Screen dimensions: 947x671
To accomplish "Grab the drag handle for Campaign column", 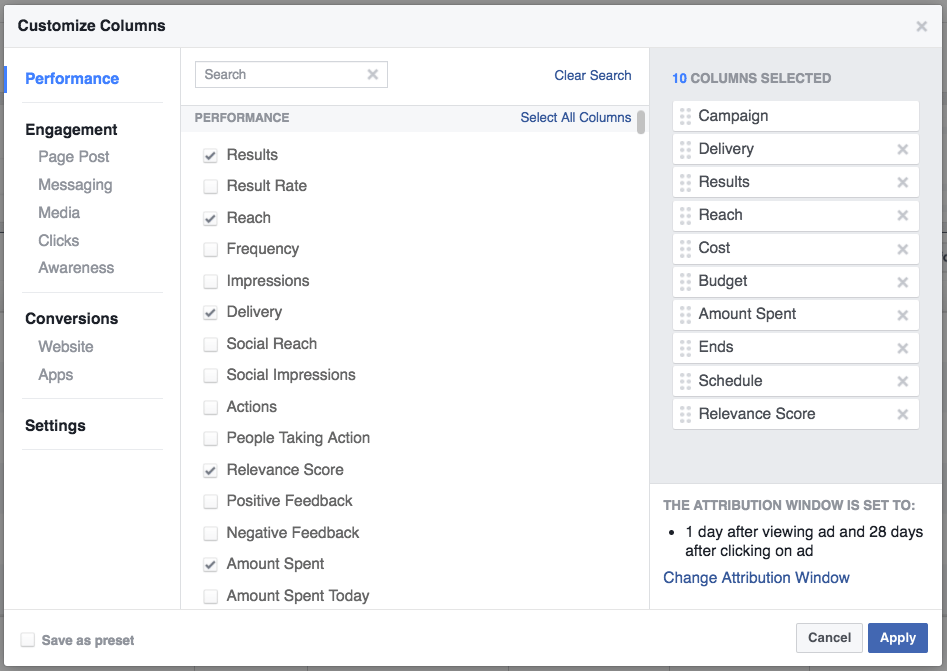I will click(x=685, y=116).
